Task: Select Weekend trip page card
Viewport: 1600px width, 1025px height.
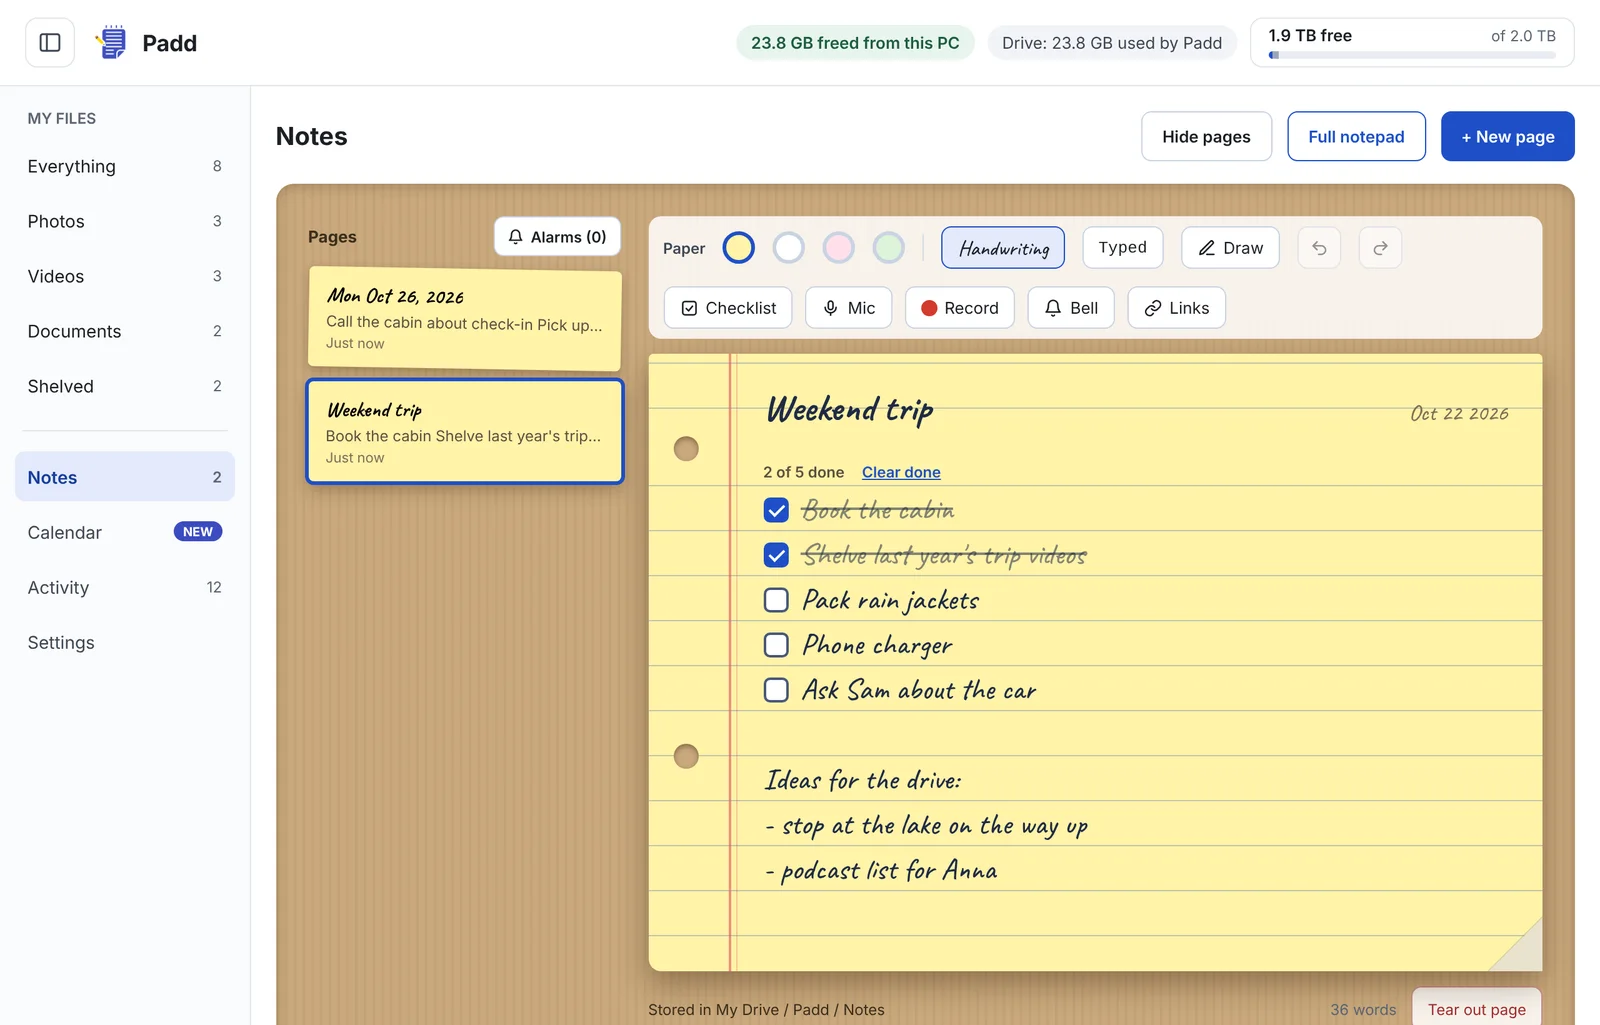Action: pyautogui.click(x=465, y=431)
